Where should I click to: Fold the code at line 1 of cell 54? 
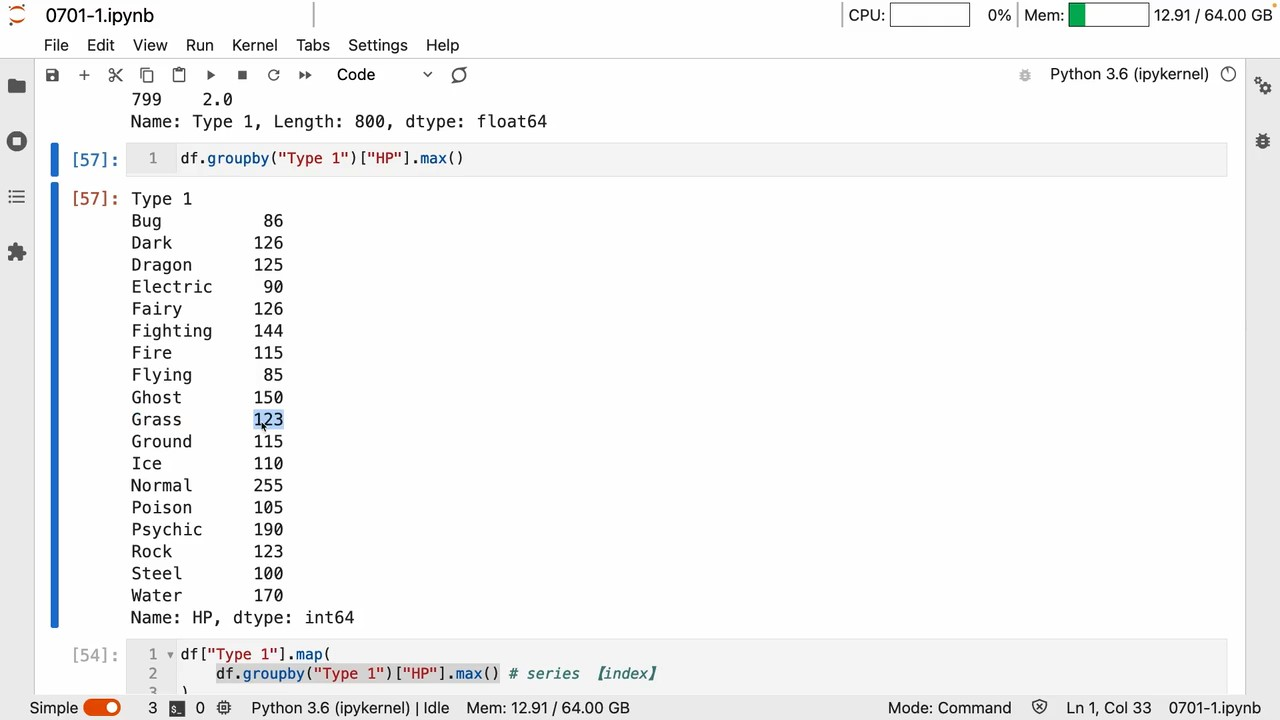[x=170, y=655]
